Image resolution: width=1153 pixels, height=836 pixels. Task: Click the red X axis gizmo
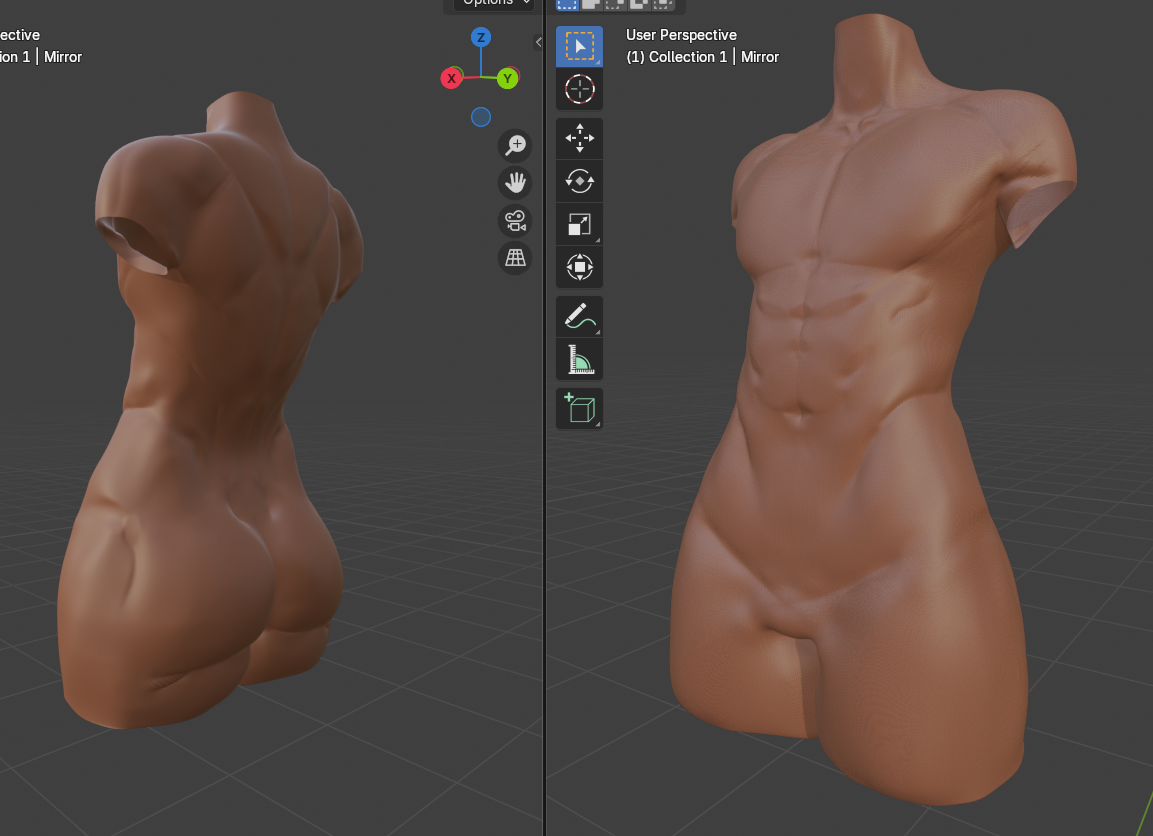coord(451,78)
